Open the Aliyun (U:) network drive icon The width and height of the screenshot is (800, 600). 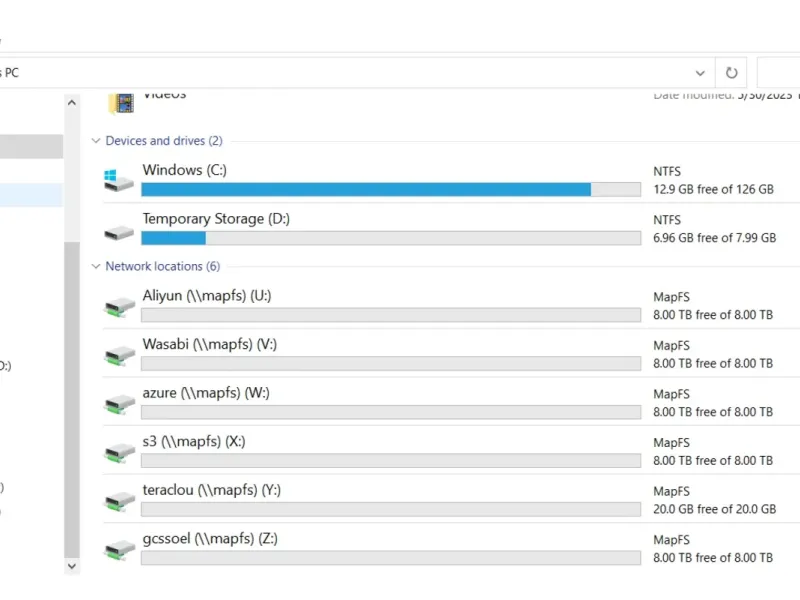[120, 306]
